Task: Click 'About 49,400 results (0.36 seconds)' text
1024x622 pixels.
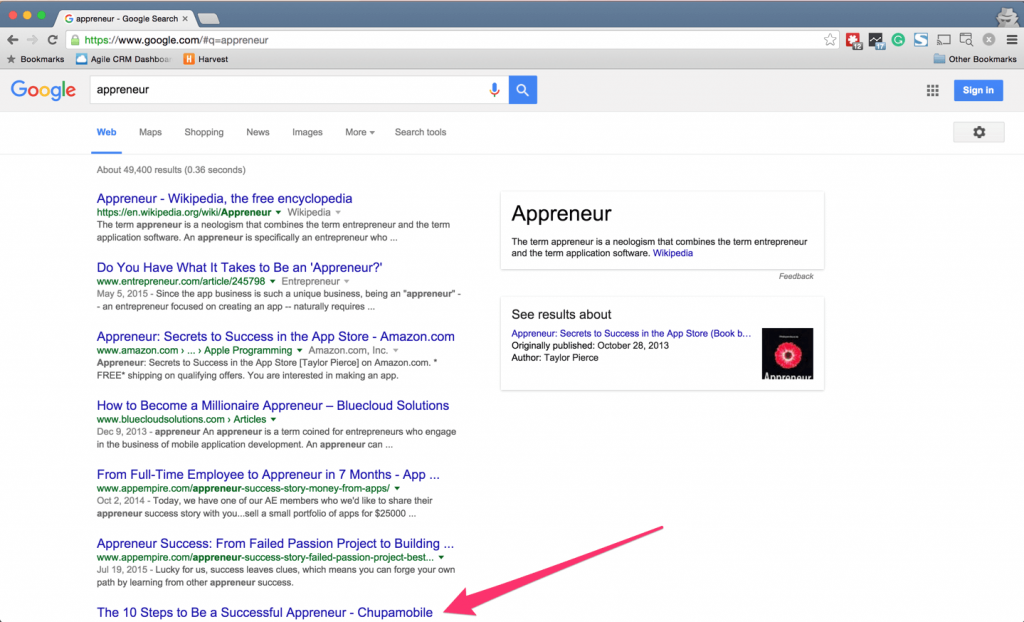Action: coord(171,170)
